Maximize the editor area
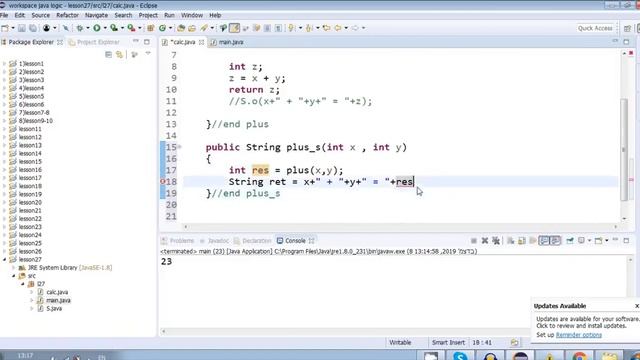 pos(627,42)
